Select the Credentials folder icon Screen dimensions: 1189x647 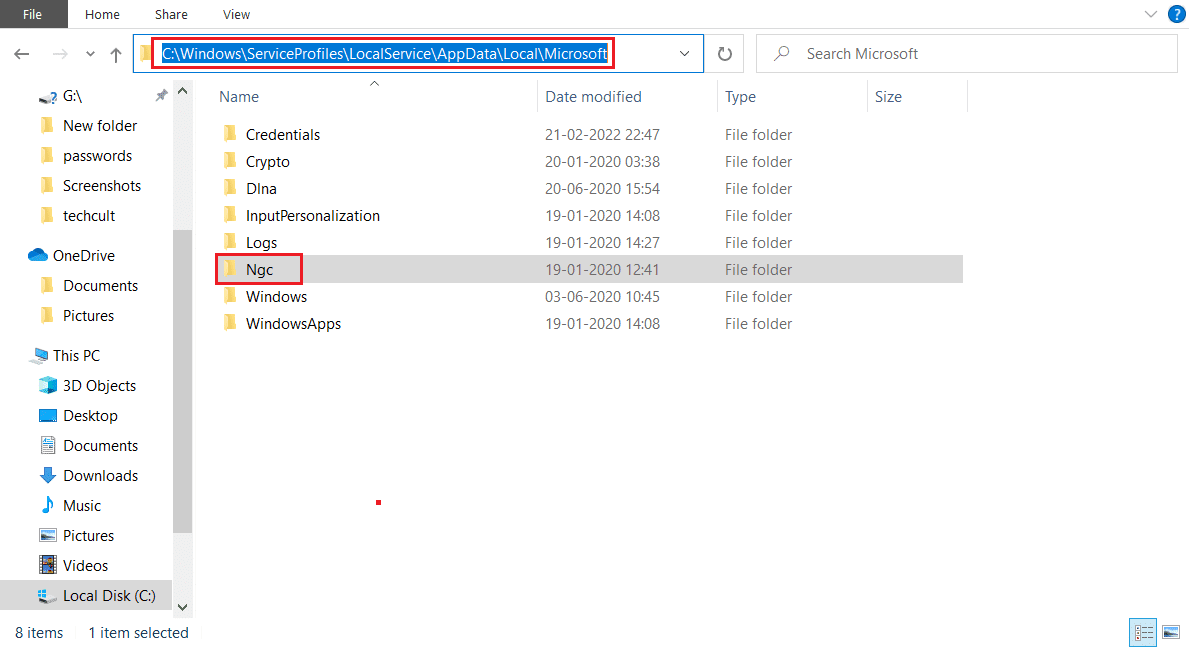(x=230, y=134)
